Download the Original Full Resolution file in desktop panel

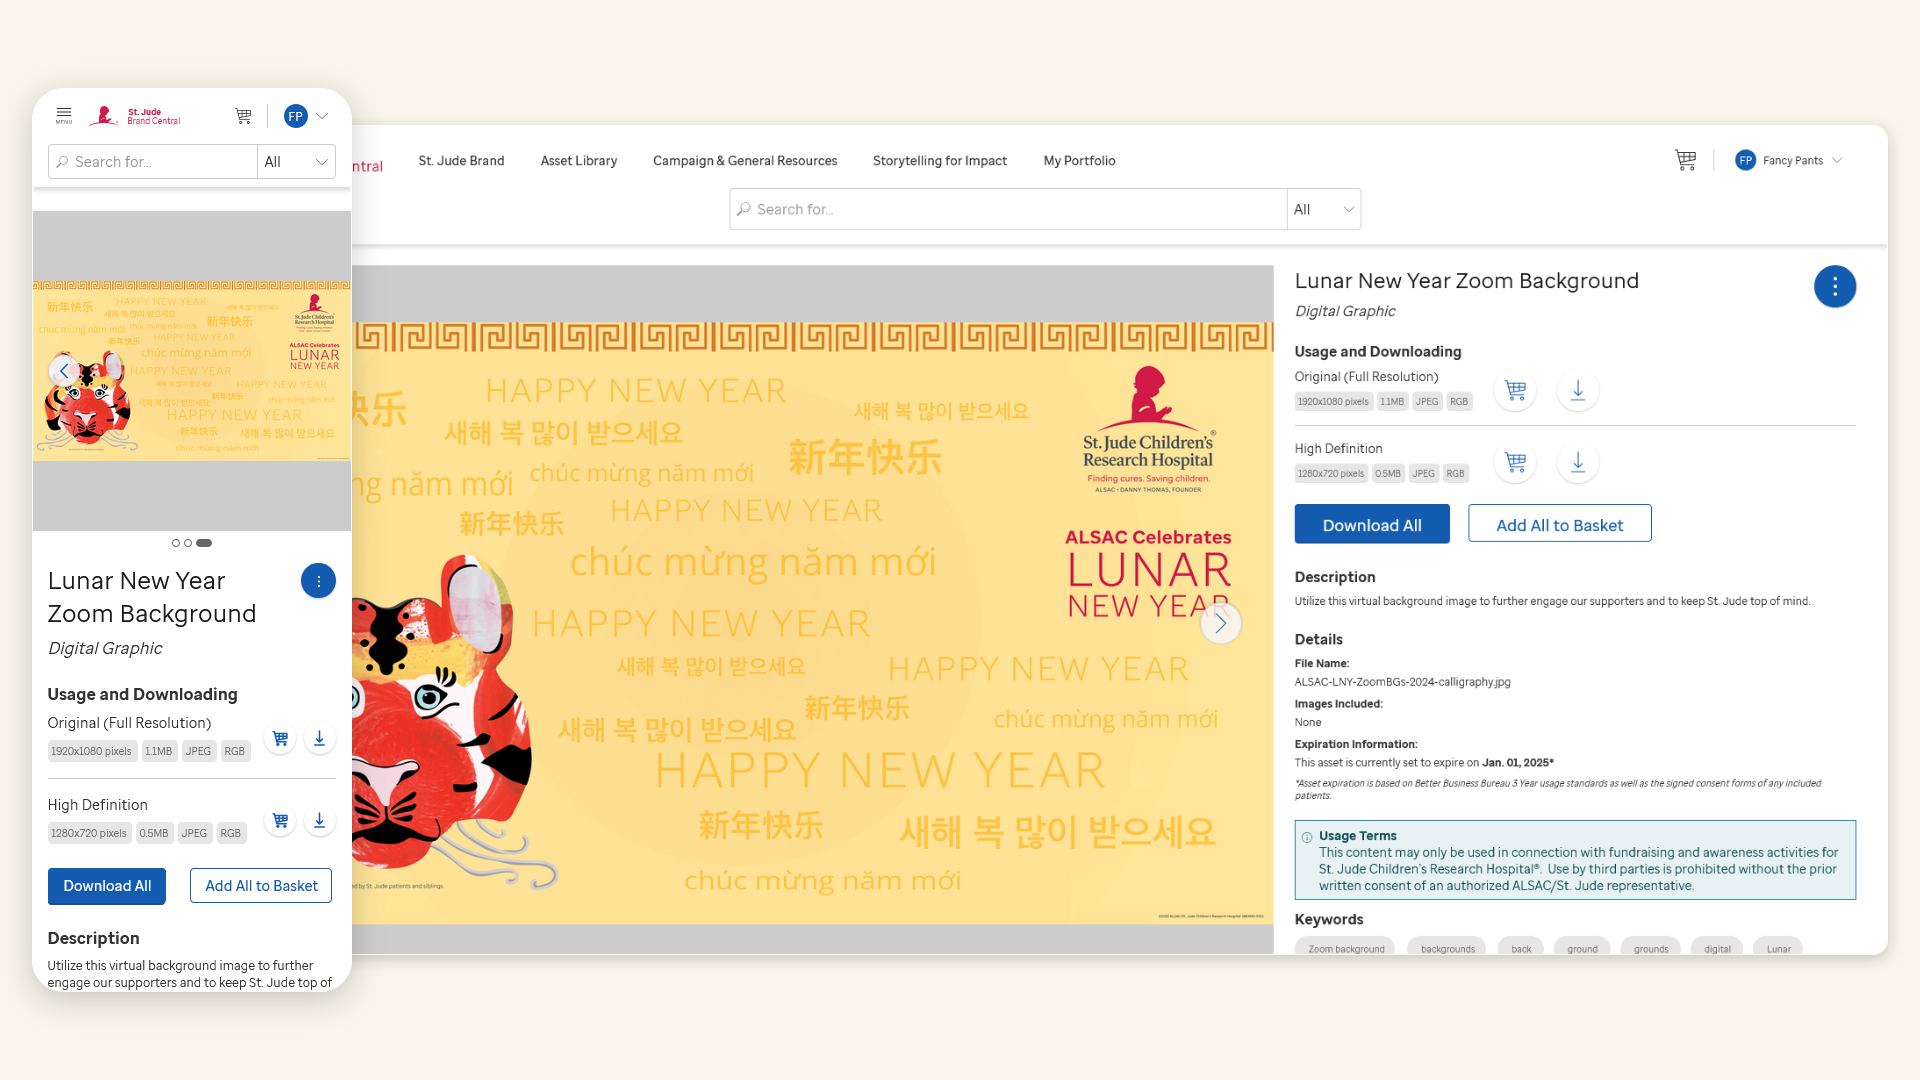point(1577,390)
